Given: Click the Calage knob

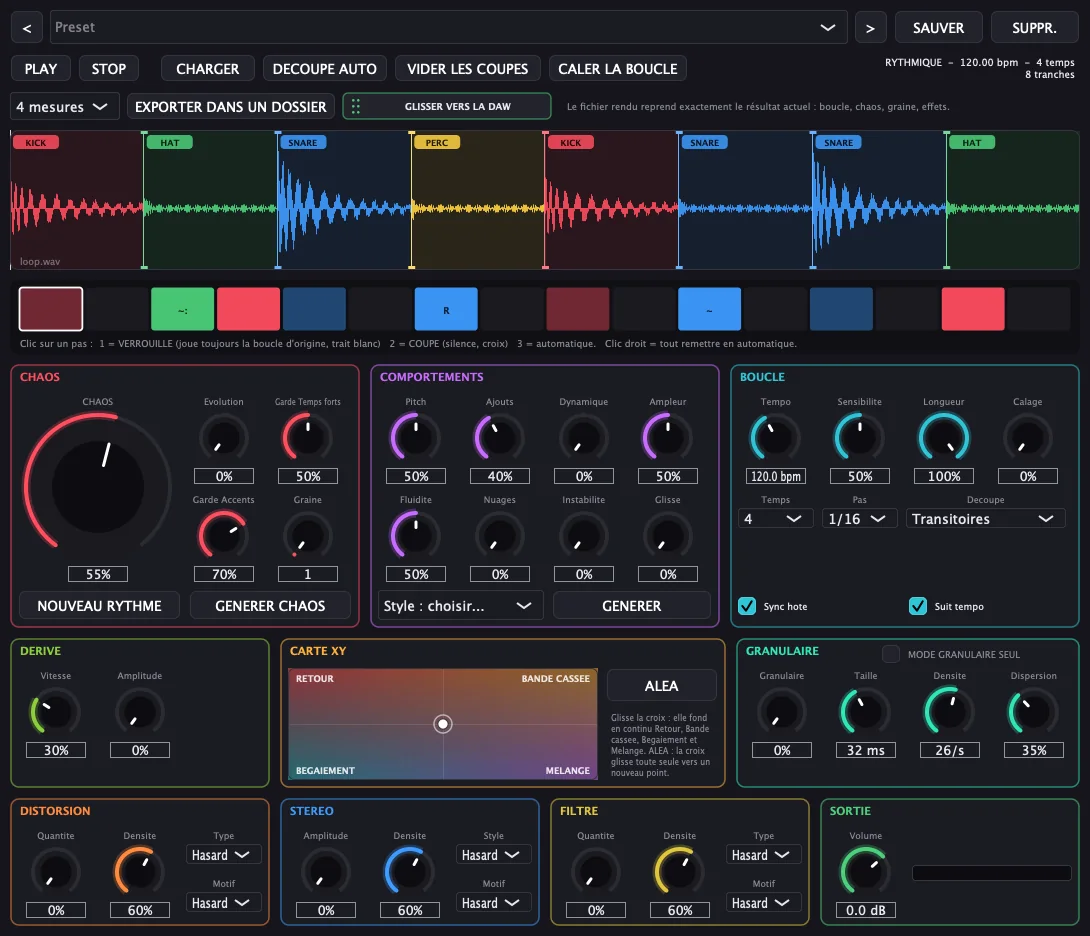Looking at the screenshot, I should (1028, 438).
